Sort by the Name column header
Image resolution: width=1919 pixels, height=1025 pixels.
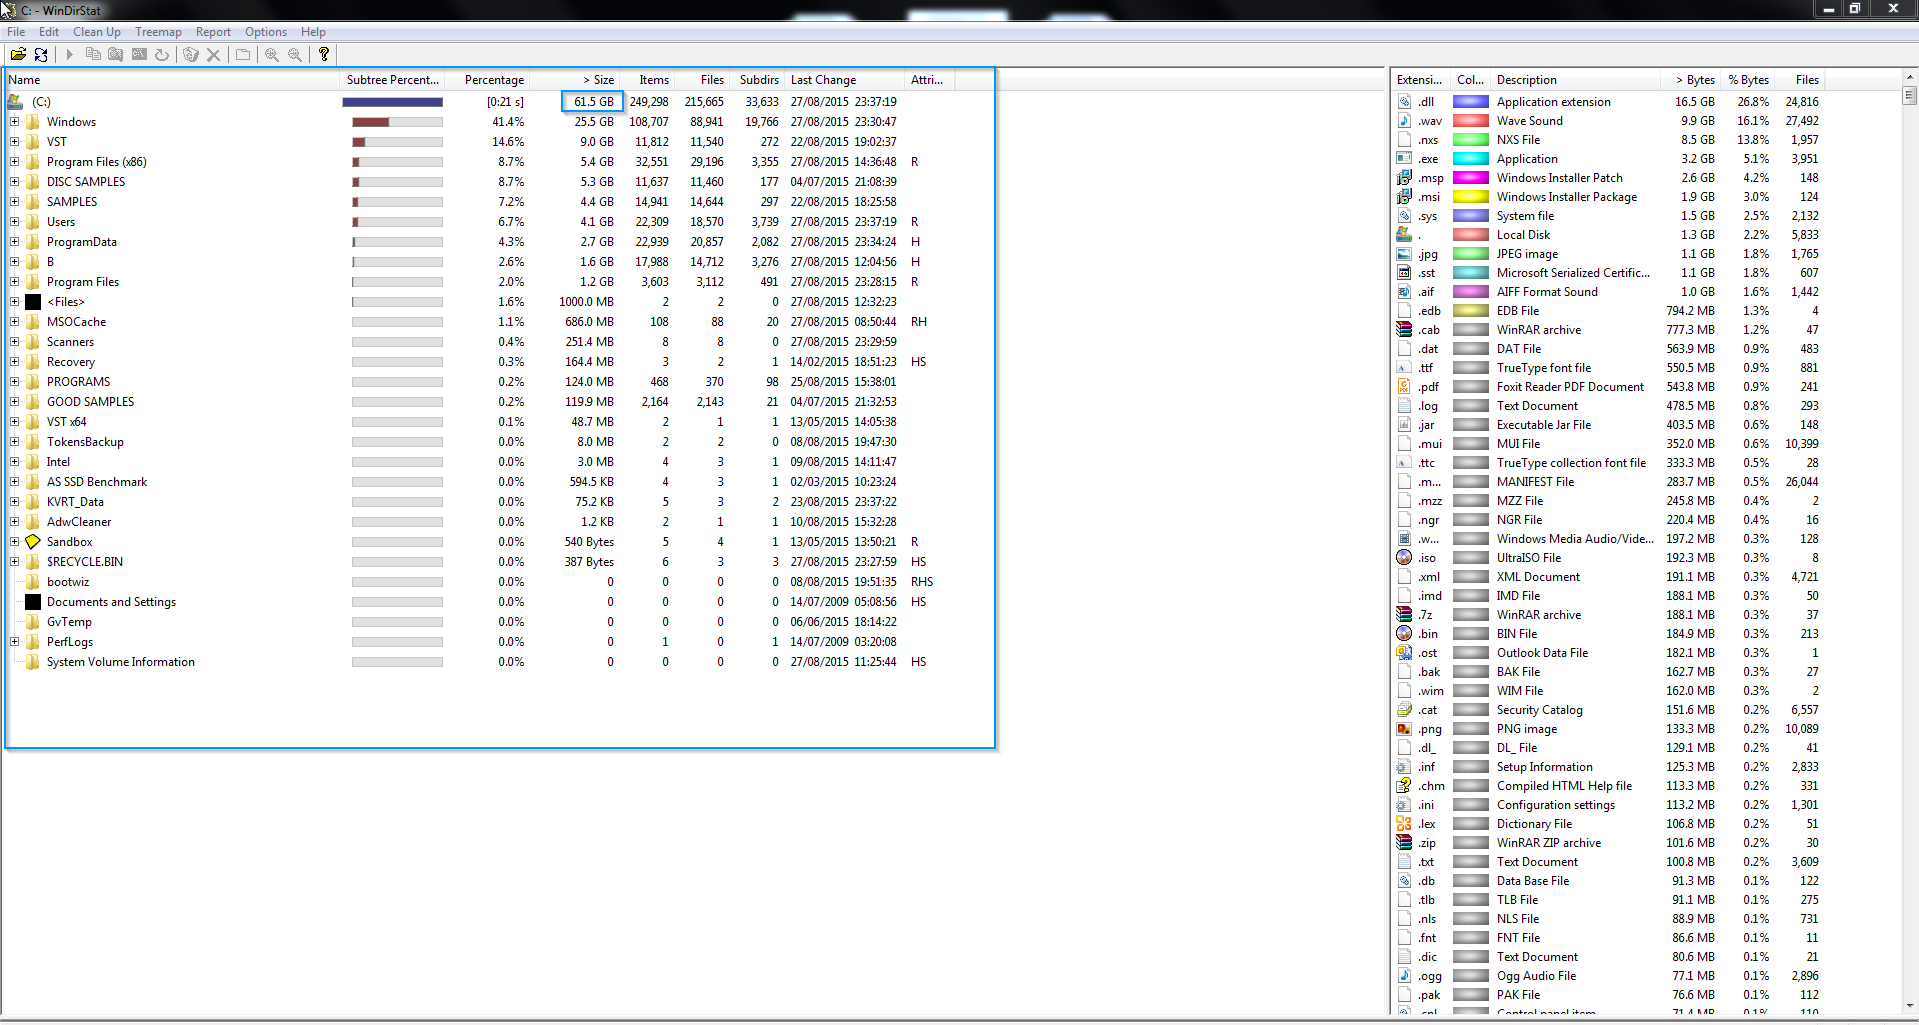(x=173, y=80)
